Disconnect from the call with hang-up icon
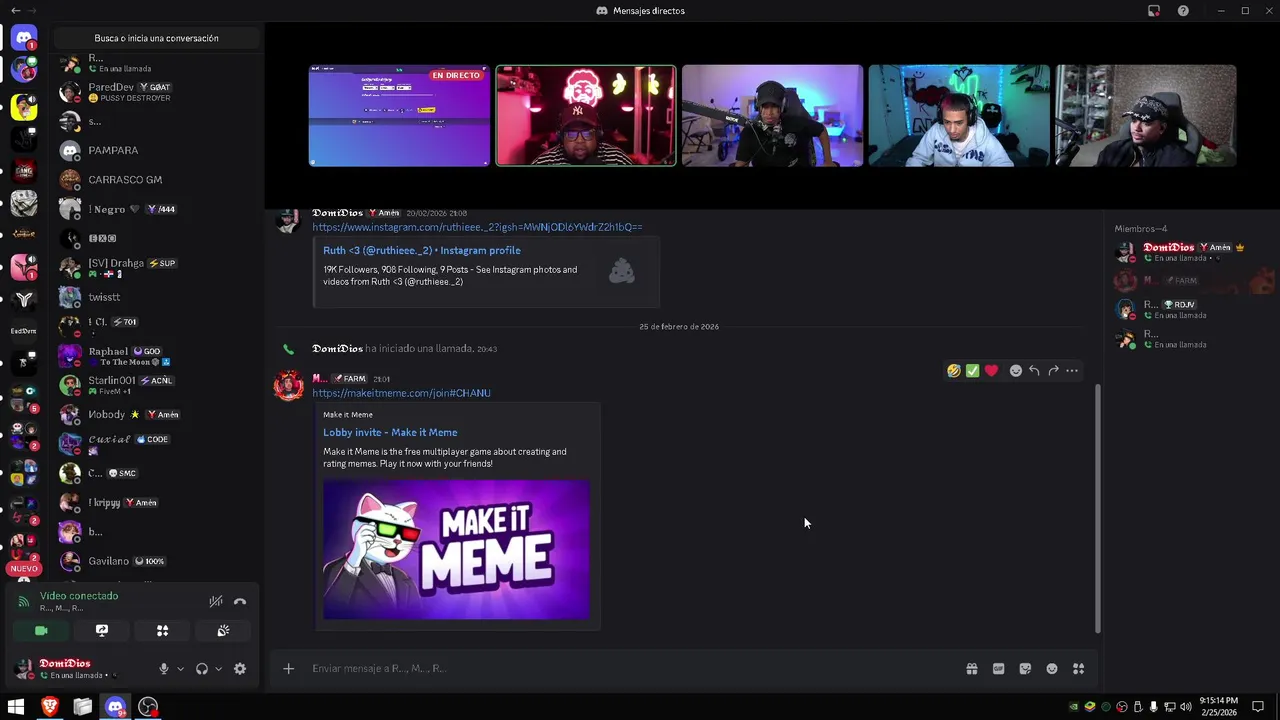The image size is (1280, 720). coord(240,601)
